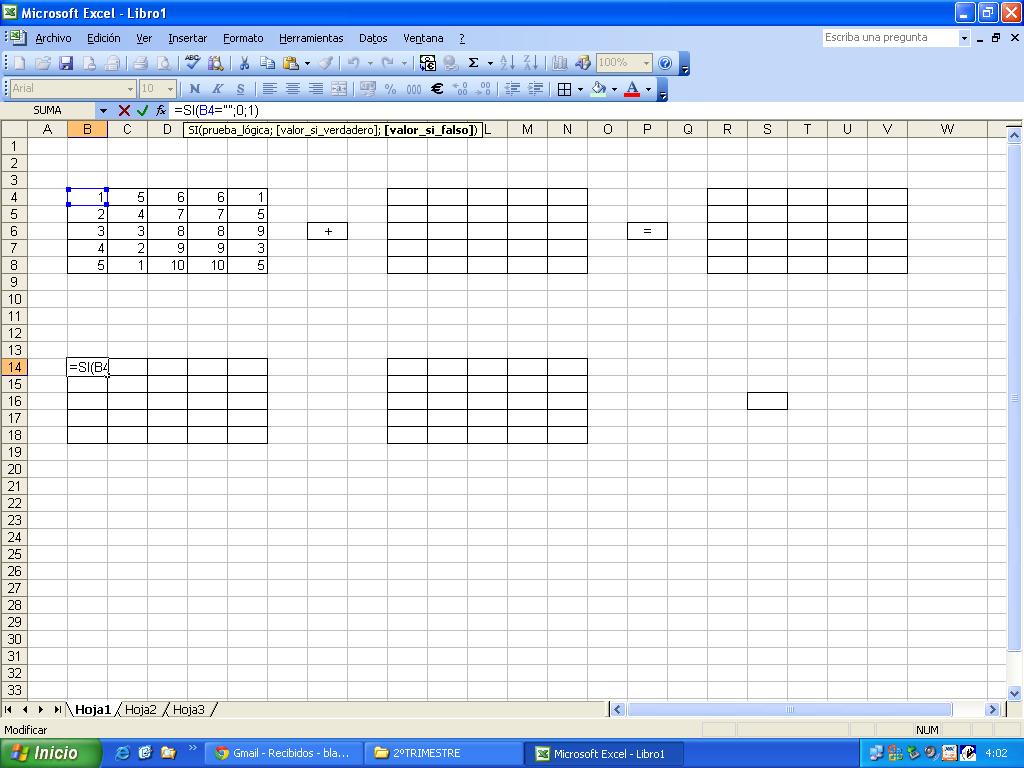Select column W header
The width and height of the screenshot is (1024, 768).
947,129
